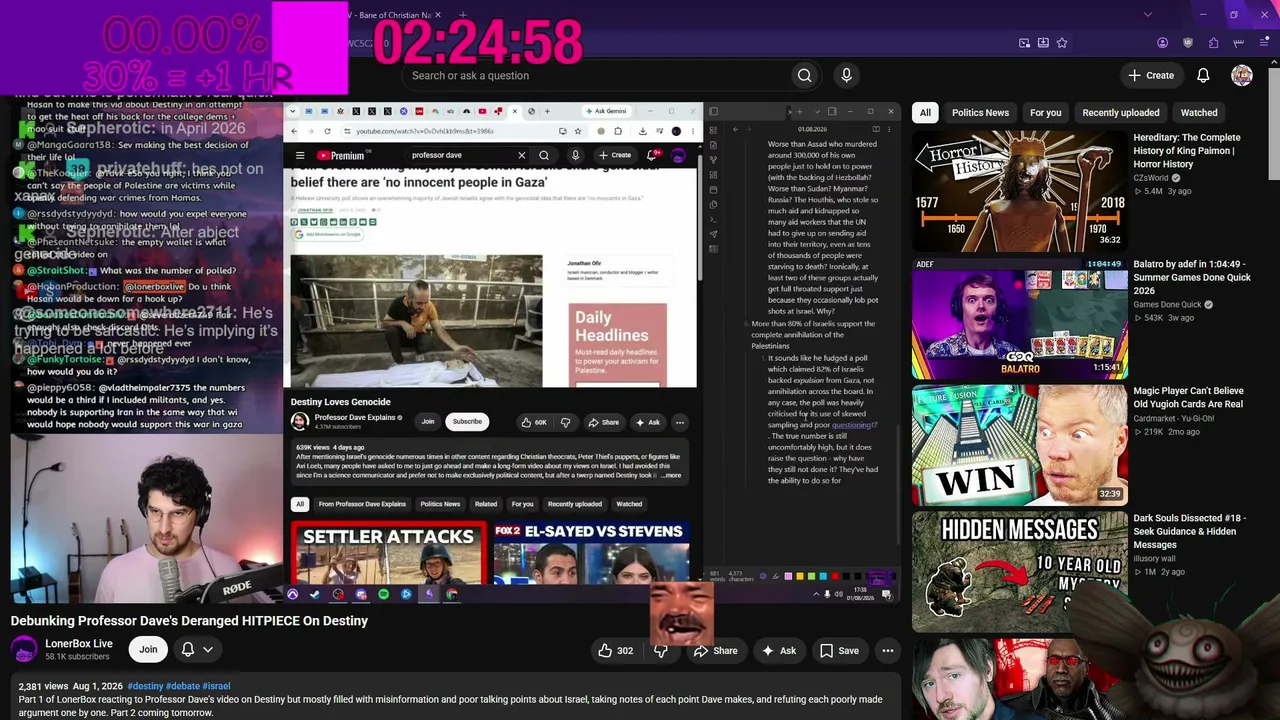Visit the Illusory wall channel link
The width and height of the screenshot is (1280, 720).
tap(1154, 559)
